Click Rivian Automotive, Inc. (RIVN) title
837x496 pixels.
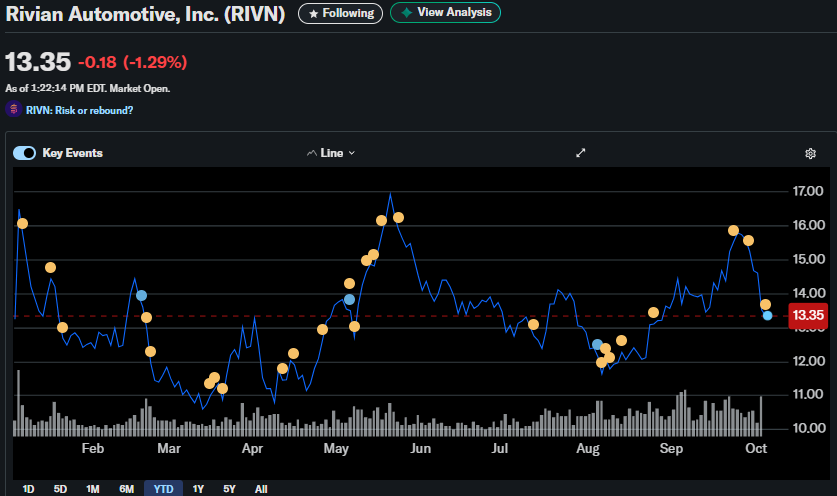(x=145, y=14)
